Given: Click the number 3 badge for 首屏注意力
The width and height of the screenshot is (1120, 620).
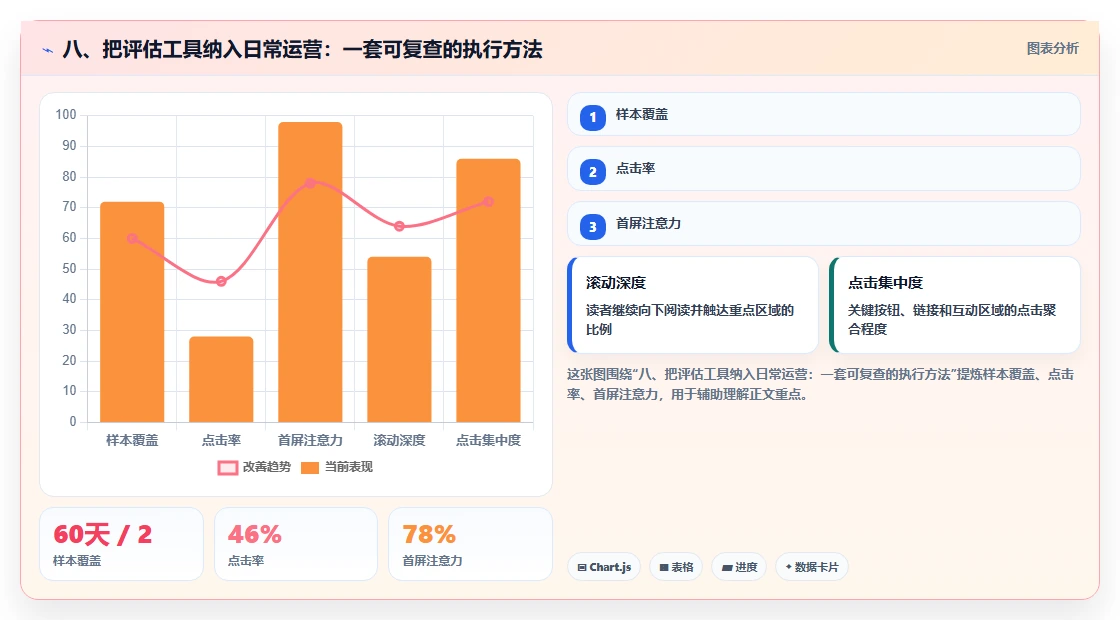Looking at the screenshot, I should [x=593, y=227].
